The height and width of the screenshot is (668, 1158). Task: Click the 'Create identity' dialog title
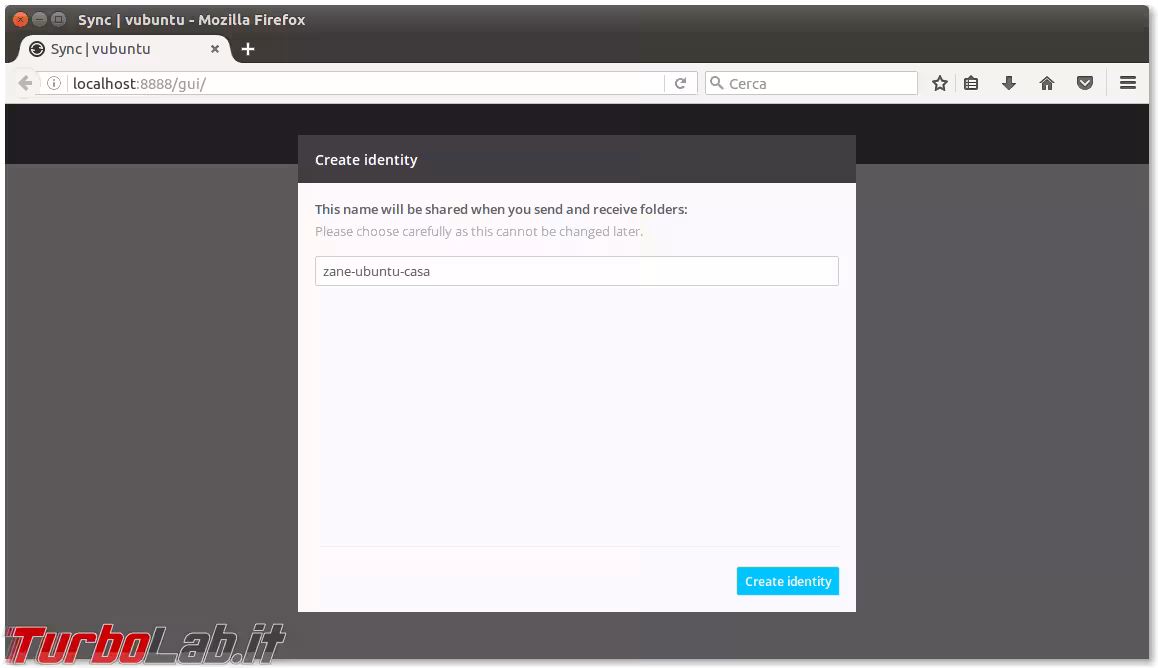[366, 160]
